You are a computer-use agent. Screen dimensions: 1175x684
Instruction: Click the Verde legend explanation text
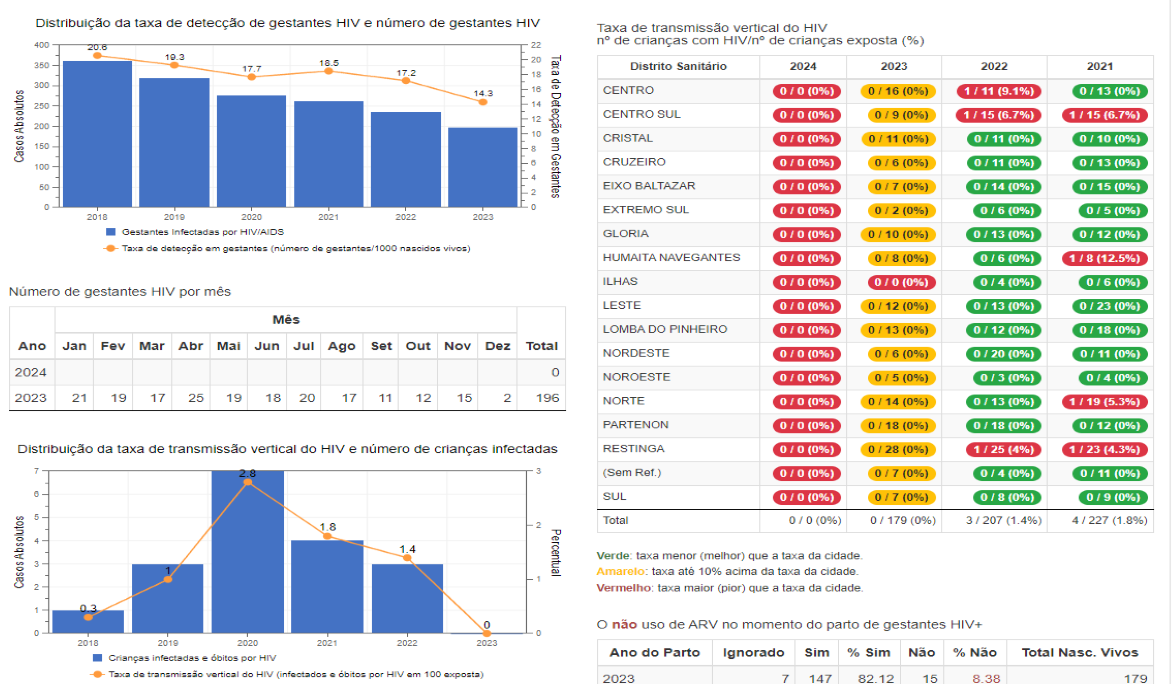coord(729,556)
